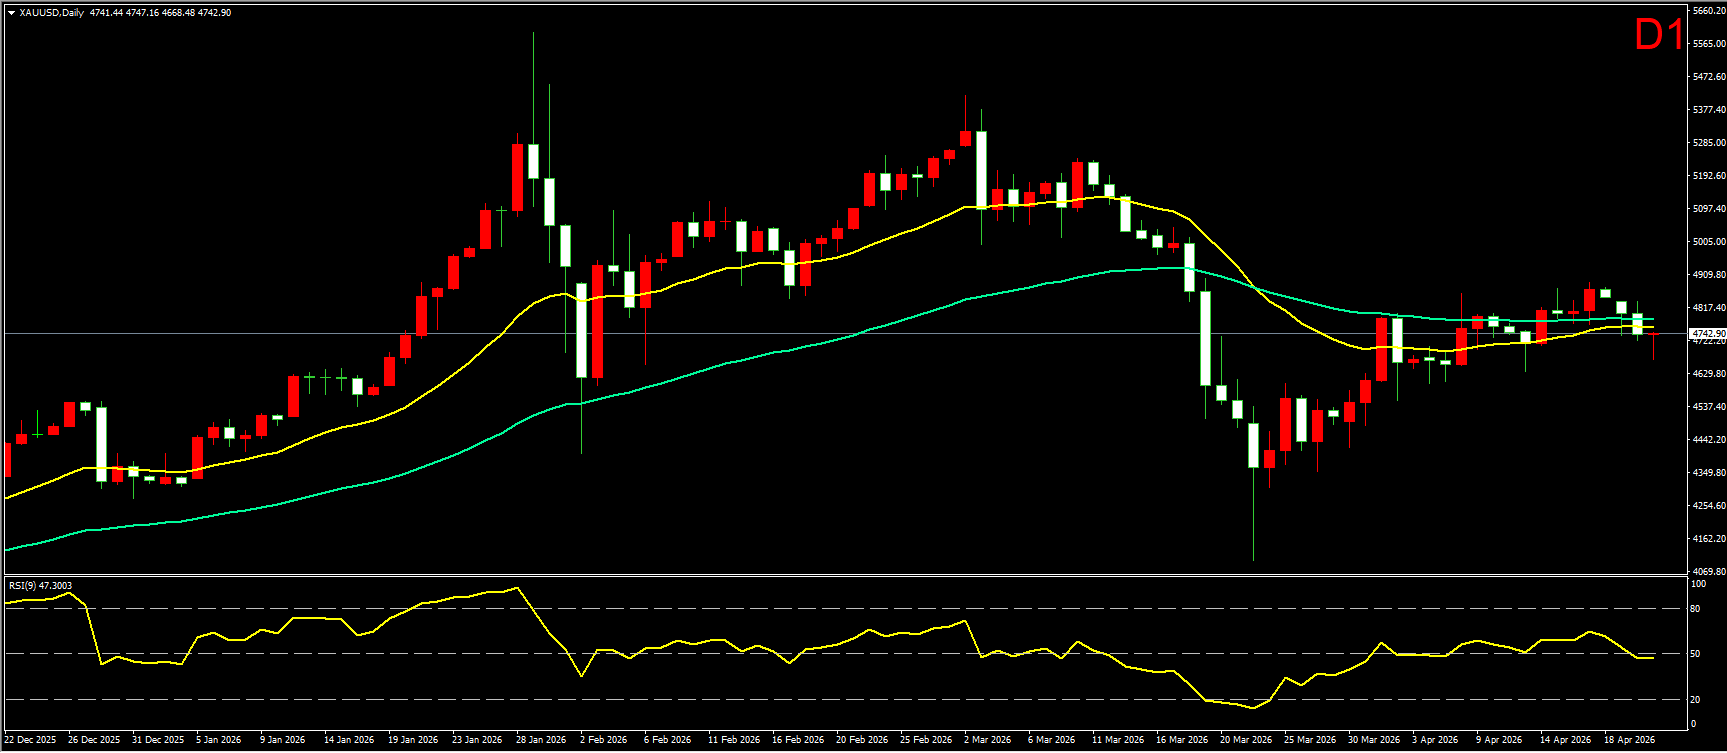Click the 4069.80 price axis label
The image size is (1727, 753).
tap(1708, 571)
